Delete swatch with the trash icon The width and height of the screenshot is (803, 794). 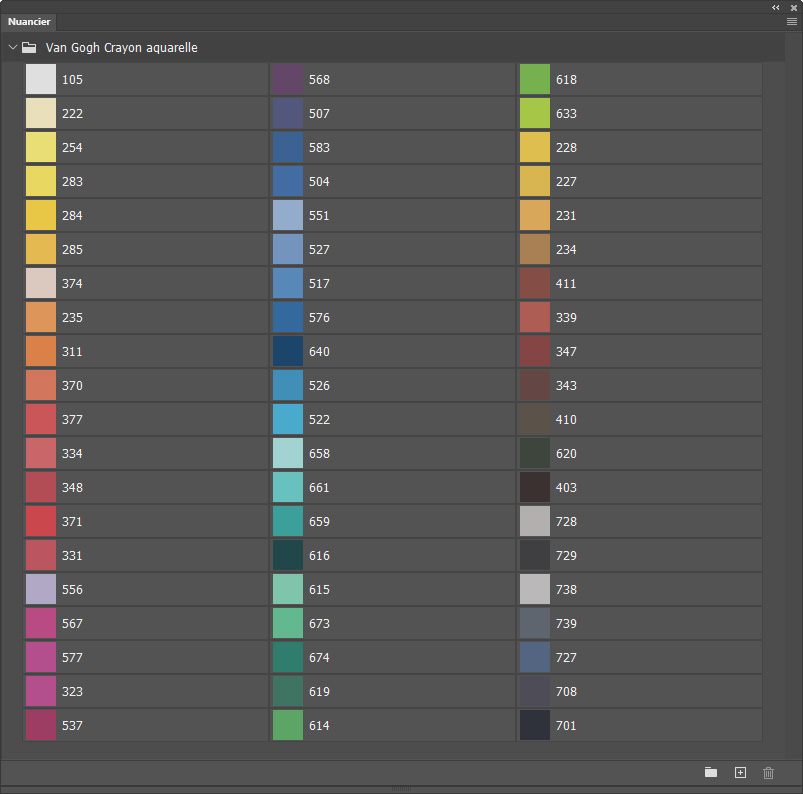point(768,772)
